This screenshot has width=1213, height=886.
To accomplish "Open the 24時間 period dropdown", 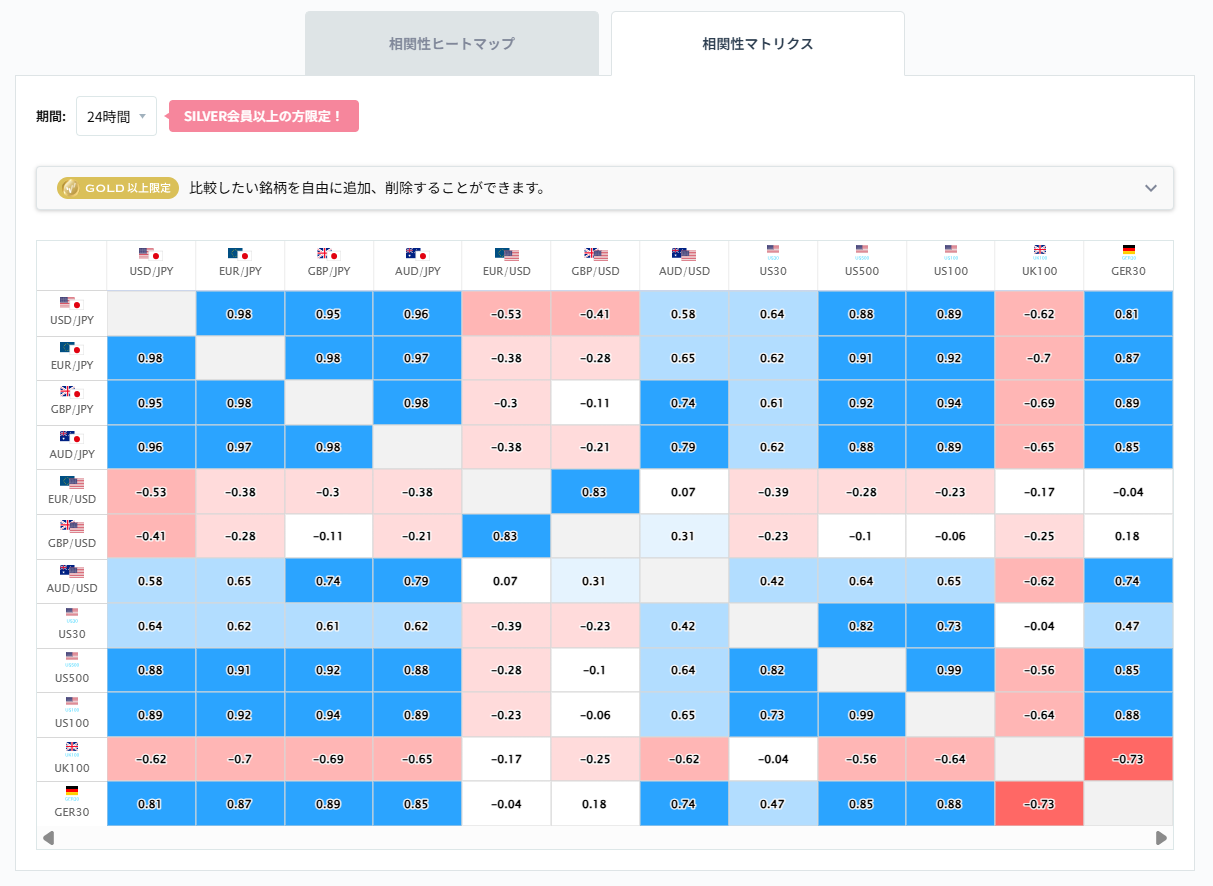I will coord(115,116).
